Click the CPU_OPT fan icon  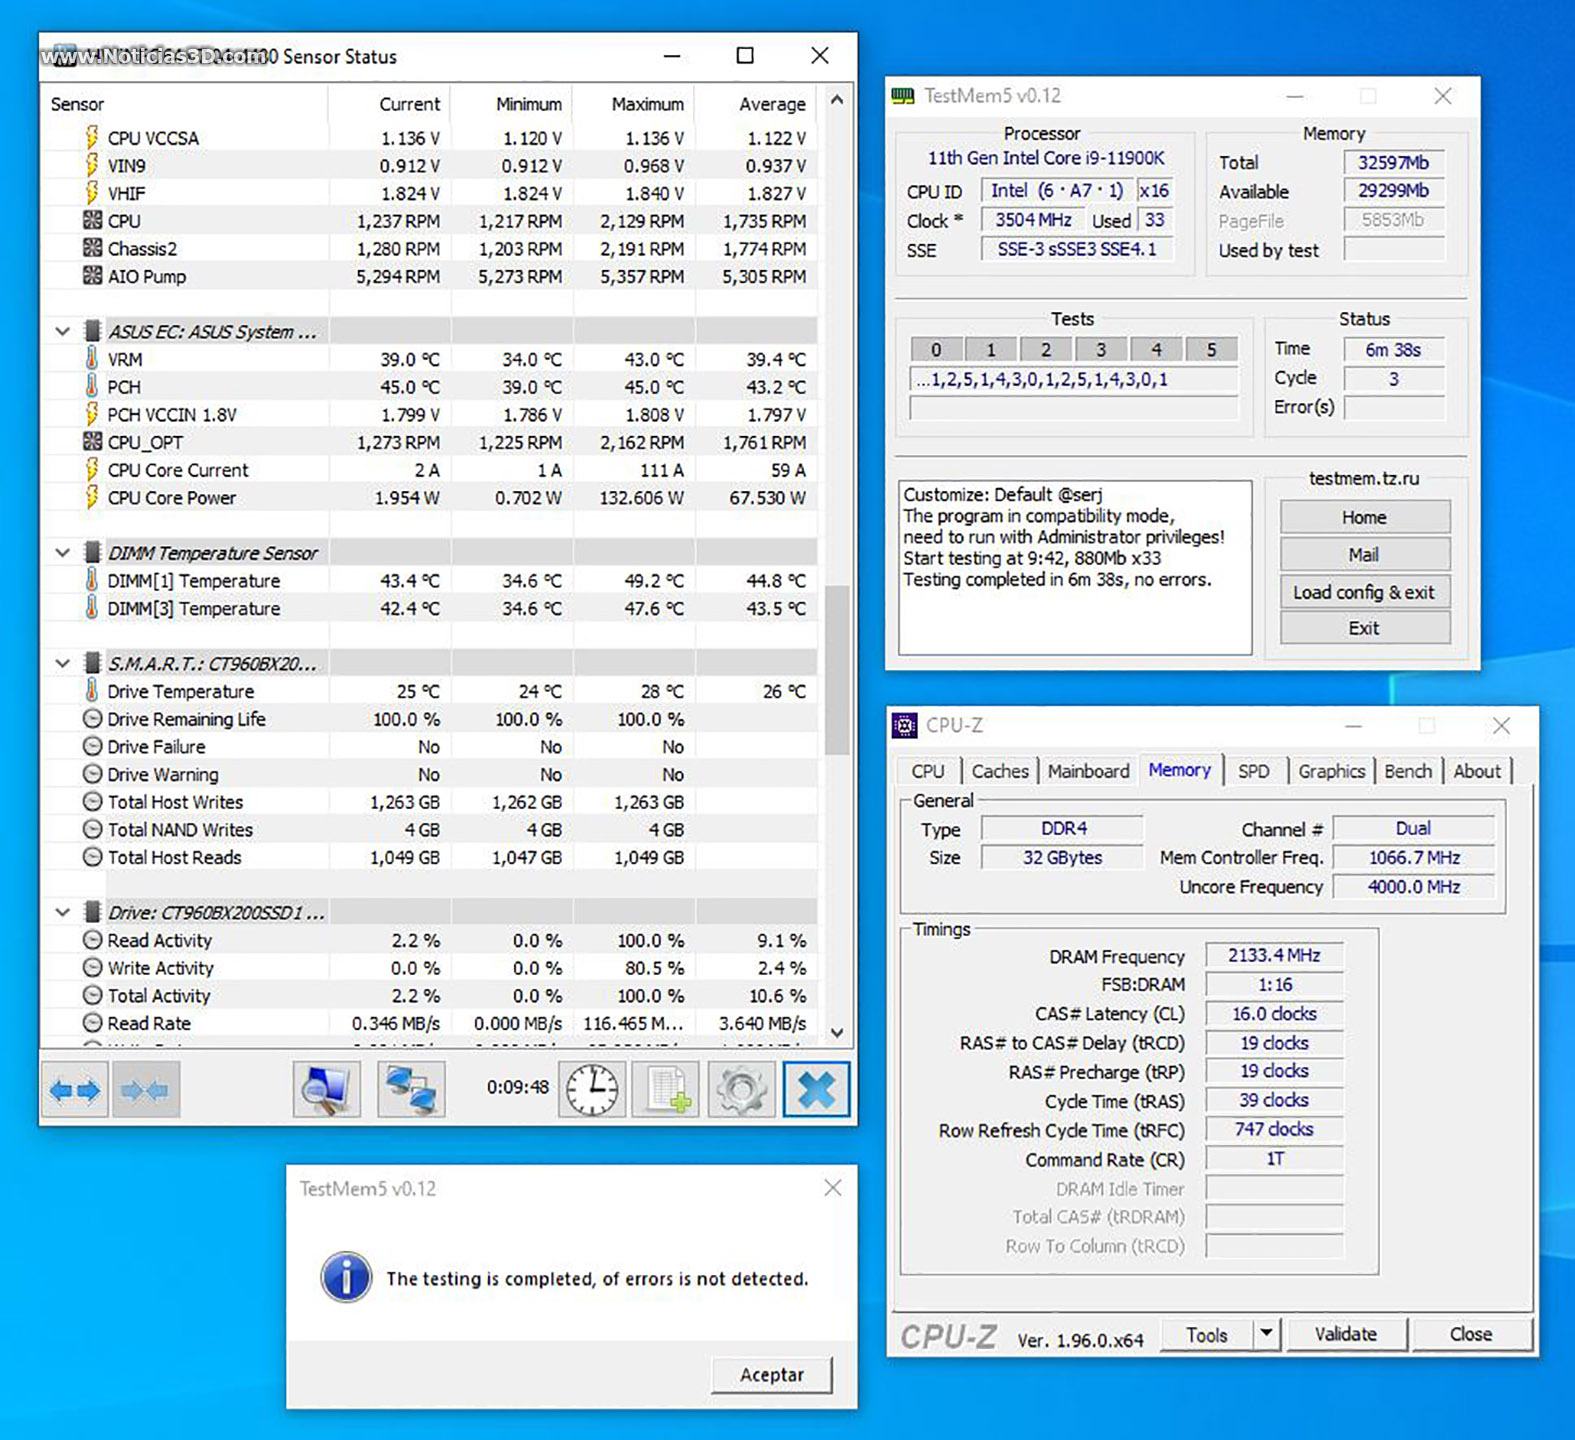point(92,441)
